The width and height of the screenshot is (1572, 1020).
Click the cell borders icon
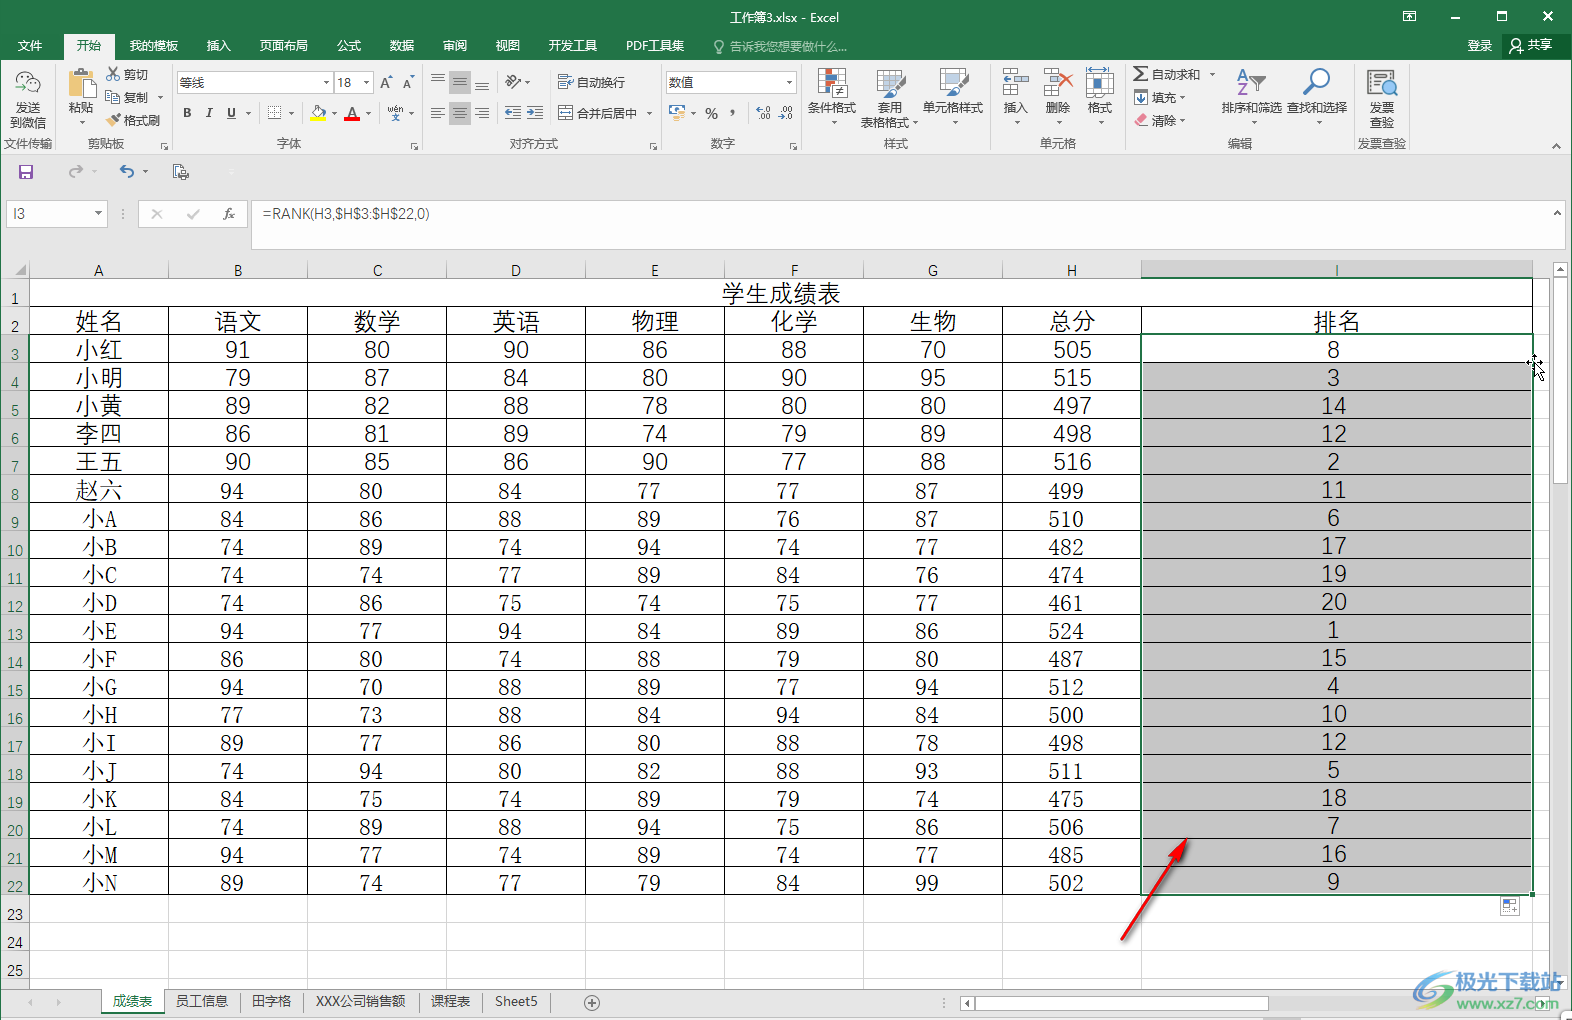pyautogui.click(x=275, y=113)
